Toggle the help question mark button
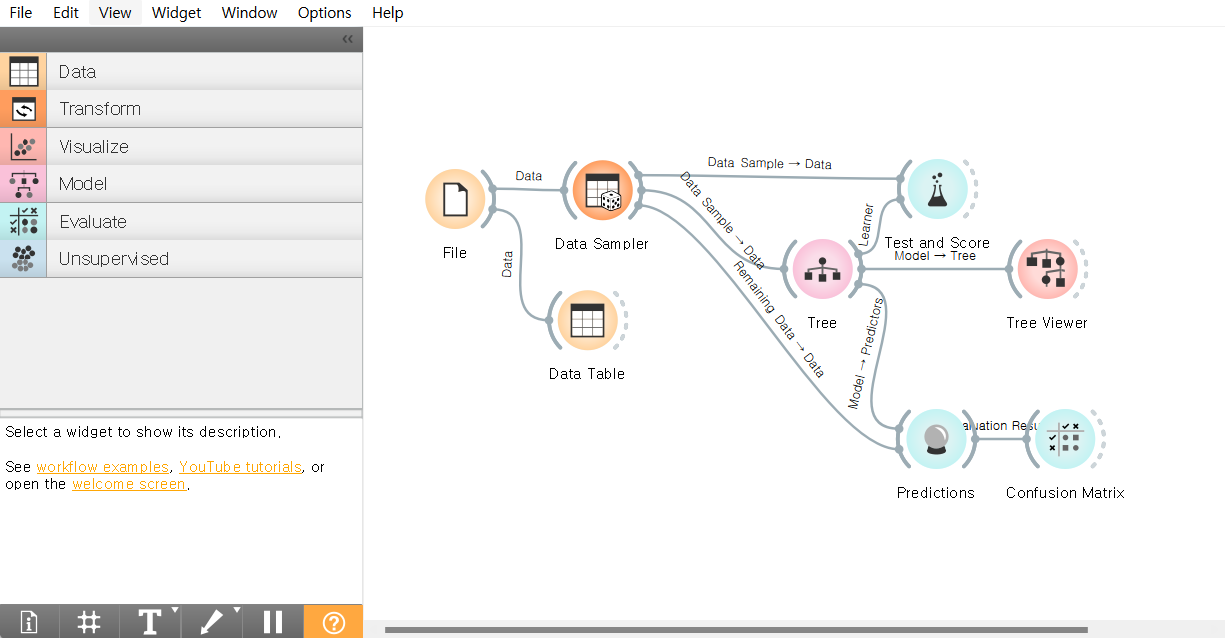This screenshot has height=638, width=1225. click(x=334, y=622)
